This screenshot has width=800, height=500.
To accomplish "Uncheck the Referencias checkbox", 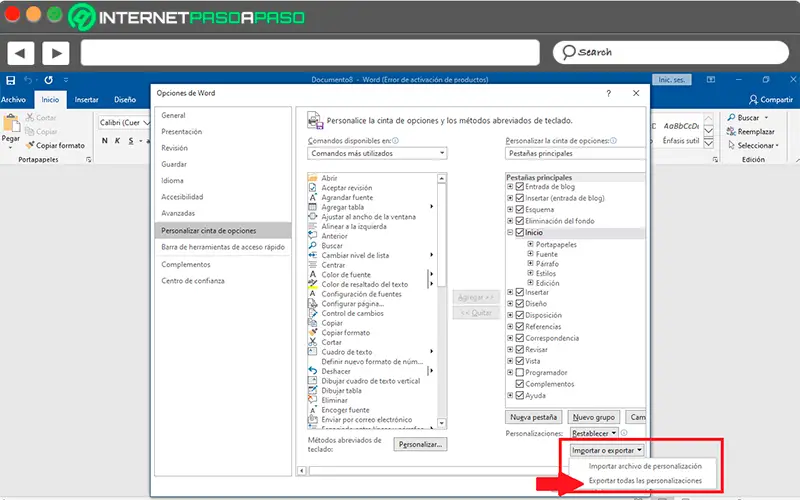I will [520, 327].
